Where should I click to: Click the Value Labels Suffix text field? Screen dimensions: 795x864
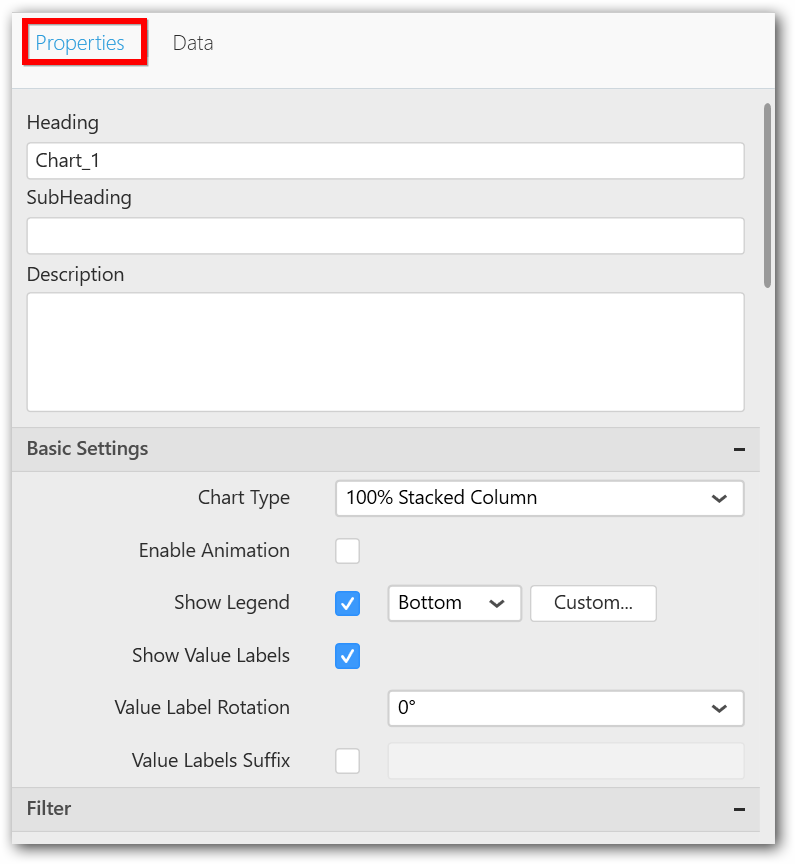pos(565,761)
